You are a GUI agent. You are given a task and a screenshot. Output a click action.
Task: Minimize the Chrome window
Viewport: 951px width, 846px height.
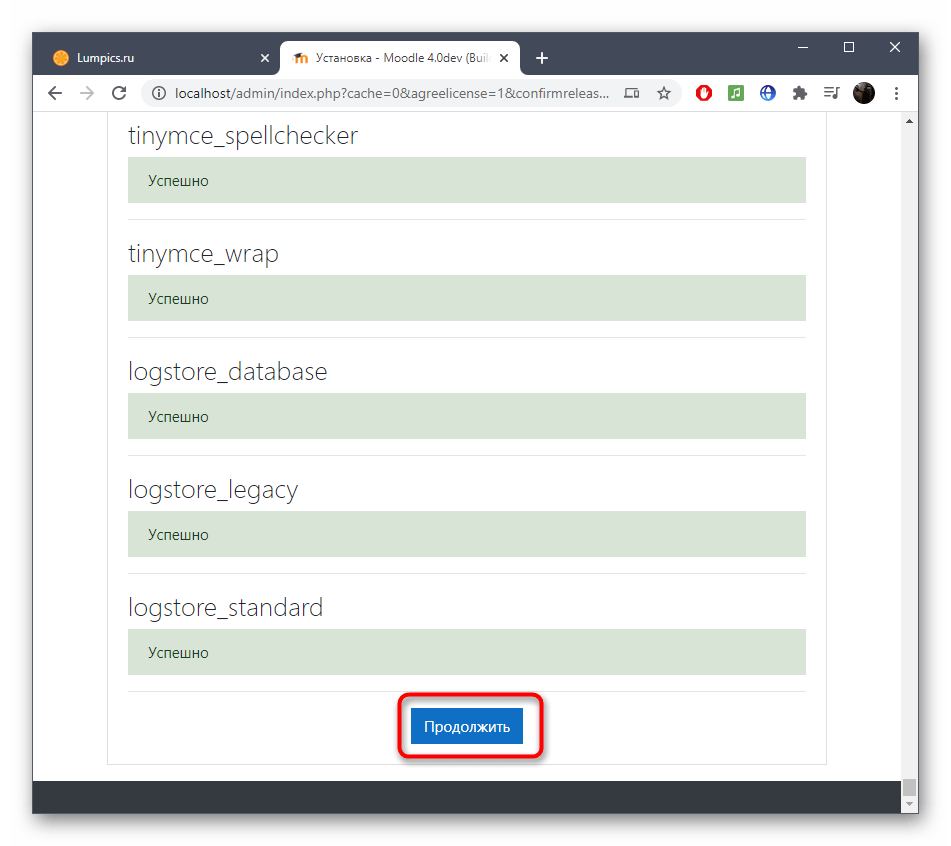click(802, 47)
